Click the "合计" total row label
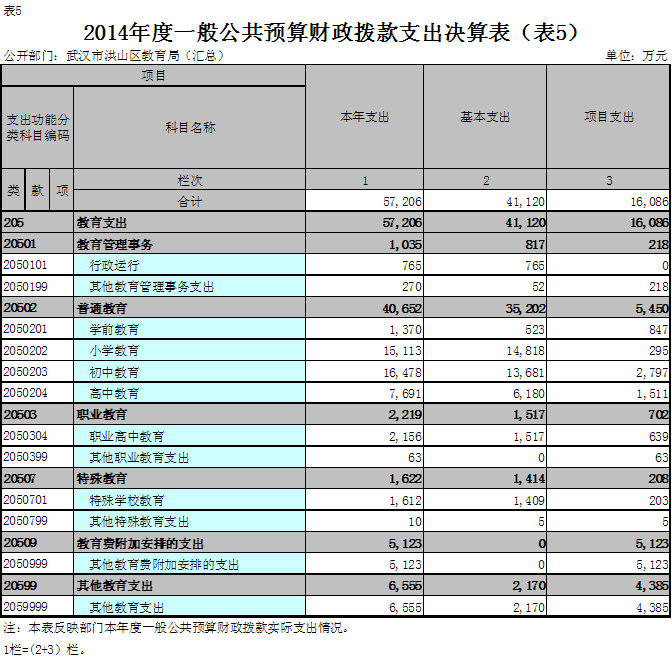This screenshot has width=672, height=661. coord(189,202)
